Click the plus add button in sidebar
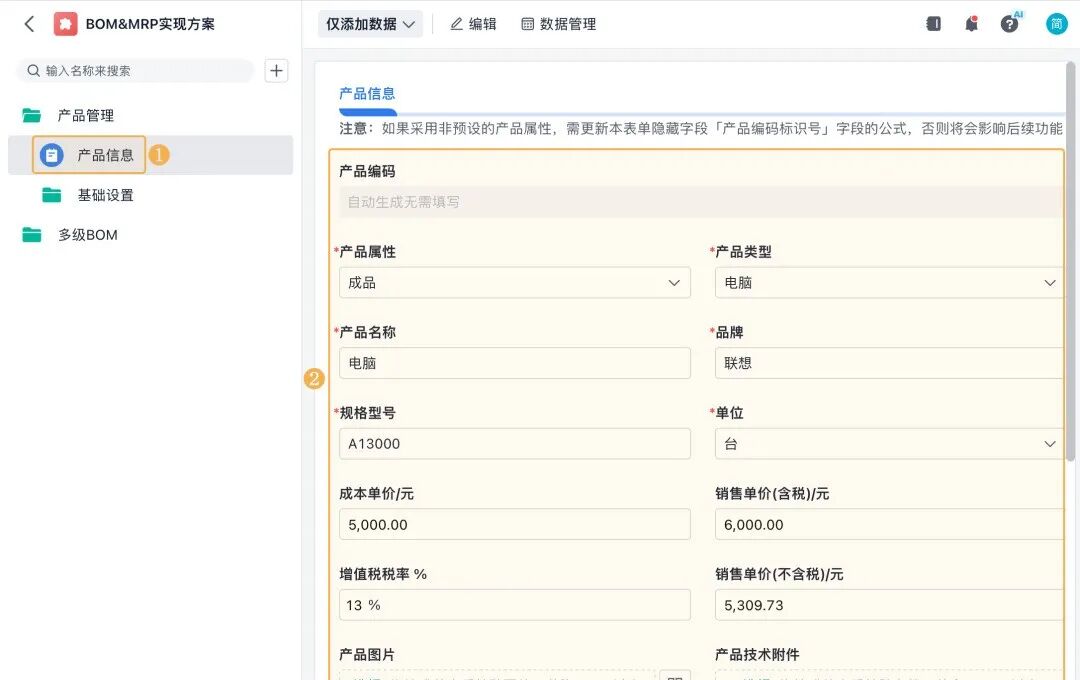 [276, 70]
